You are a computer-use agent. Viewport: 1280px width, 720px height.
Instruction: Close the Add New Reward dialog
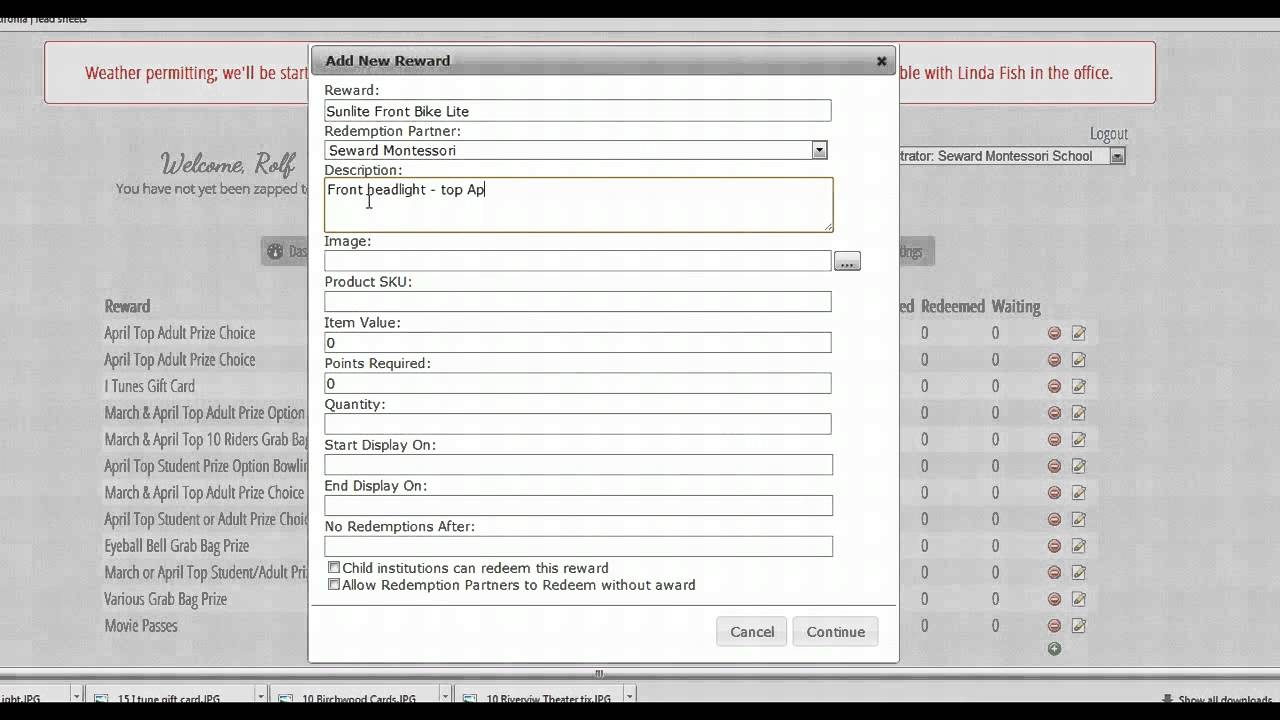coord(881,61)
